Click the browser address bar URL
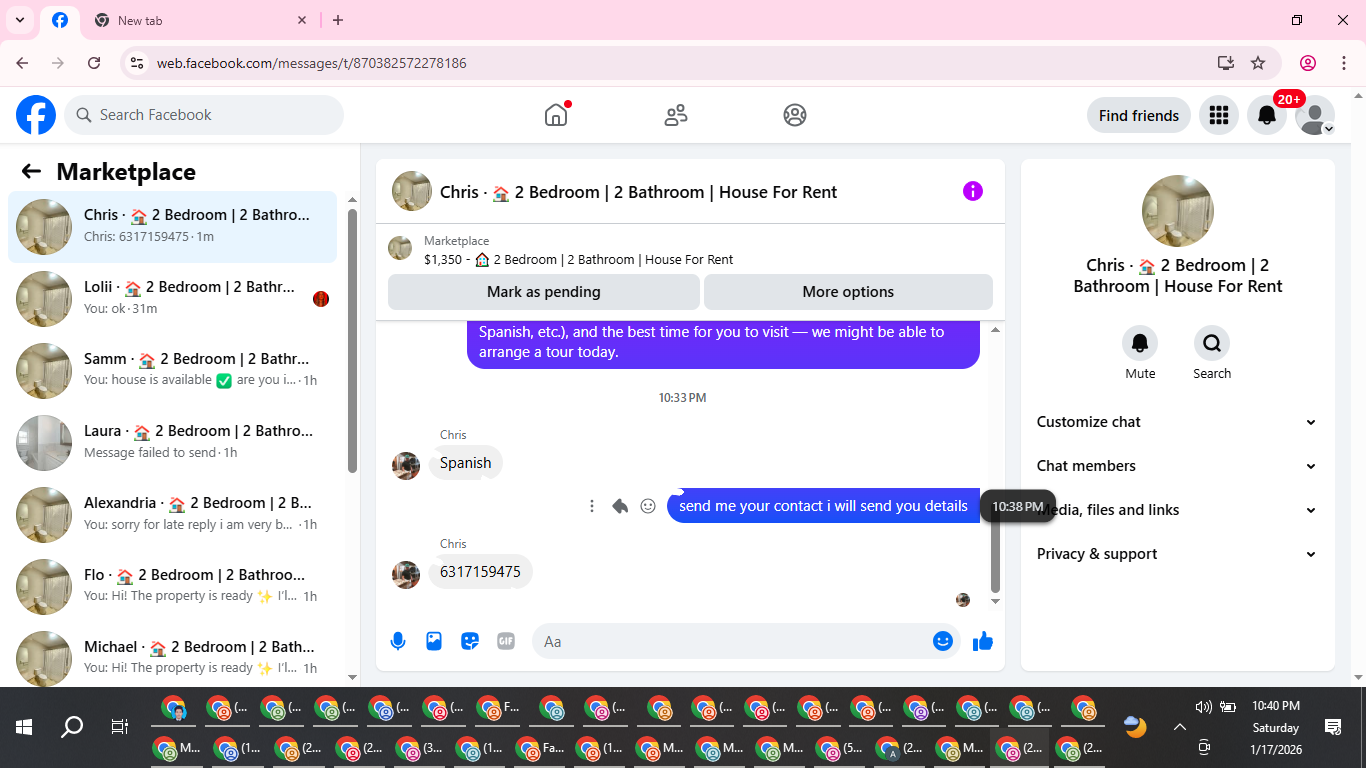 click(311, 63)
